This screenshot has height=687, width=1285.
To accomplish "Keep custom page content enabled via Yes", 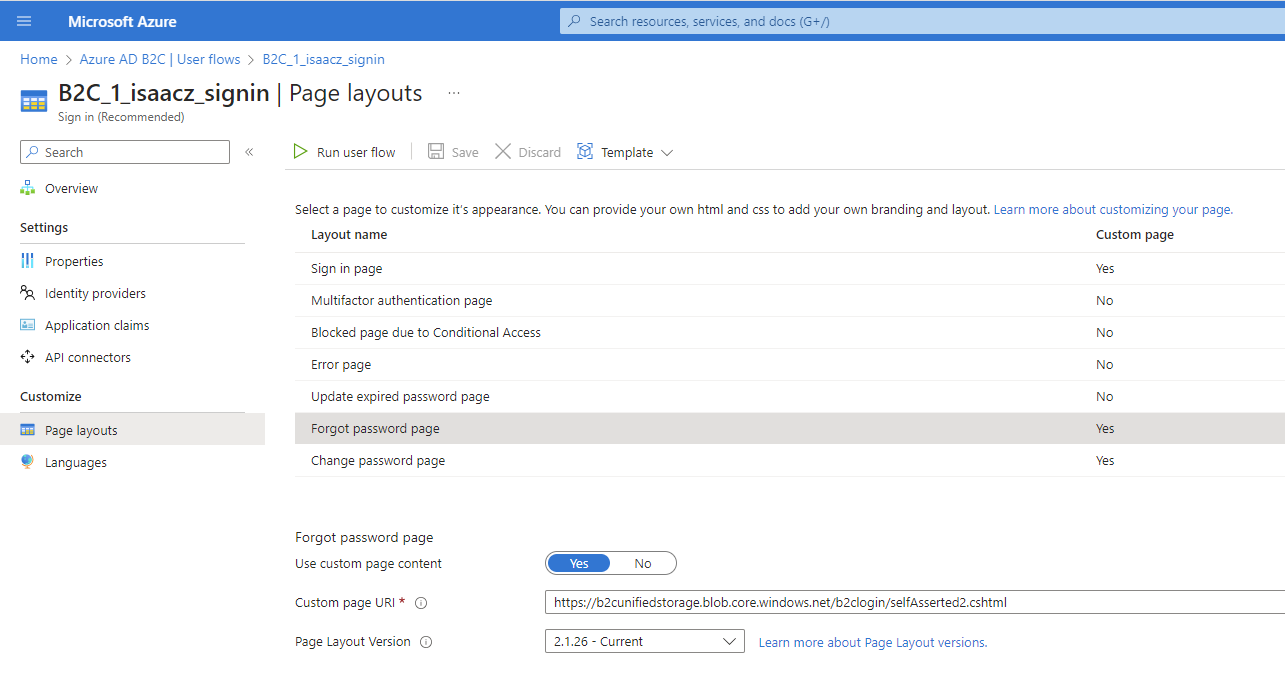I will click(578, 563).
